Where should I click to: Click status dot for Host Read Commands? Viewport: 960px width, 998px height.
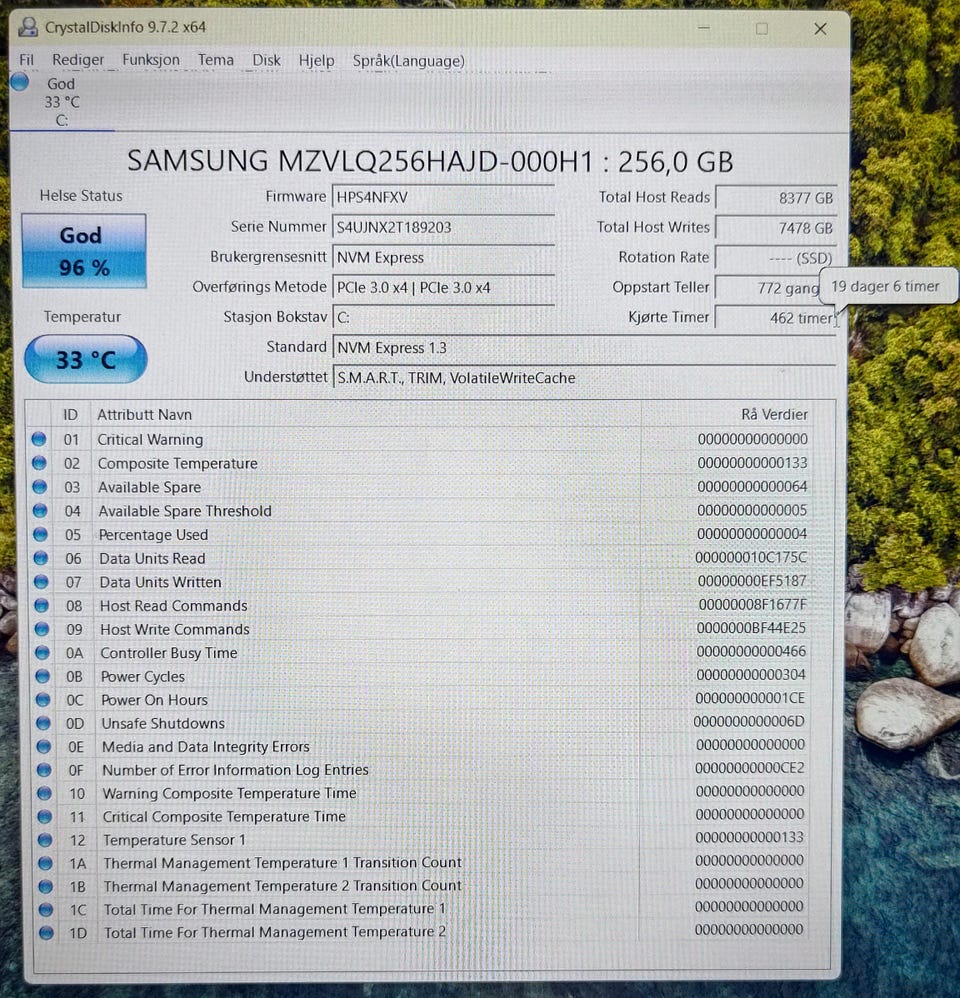(41, 605)
